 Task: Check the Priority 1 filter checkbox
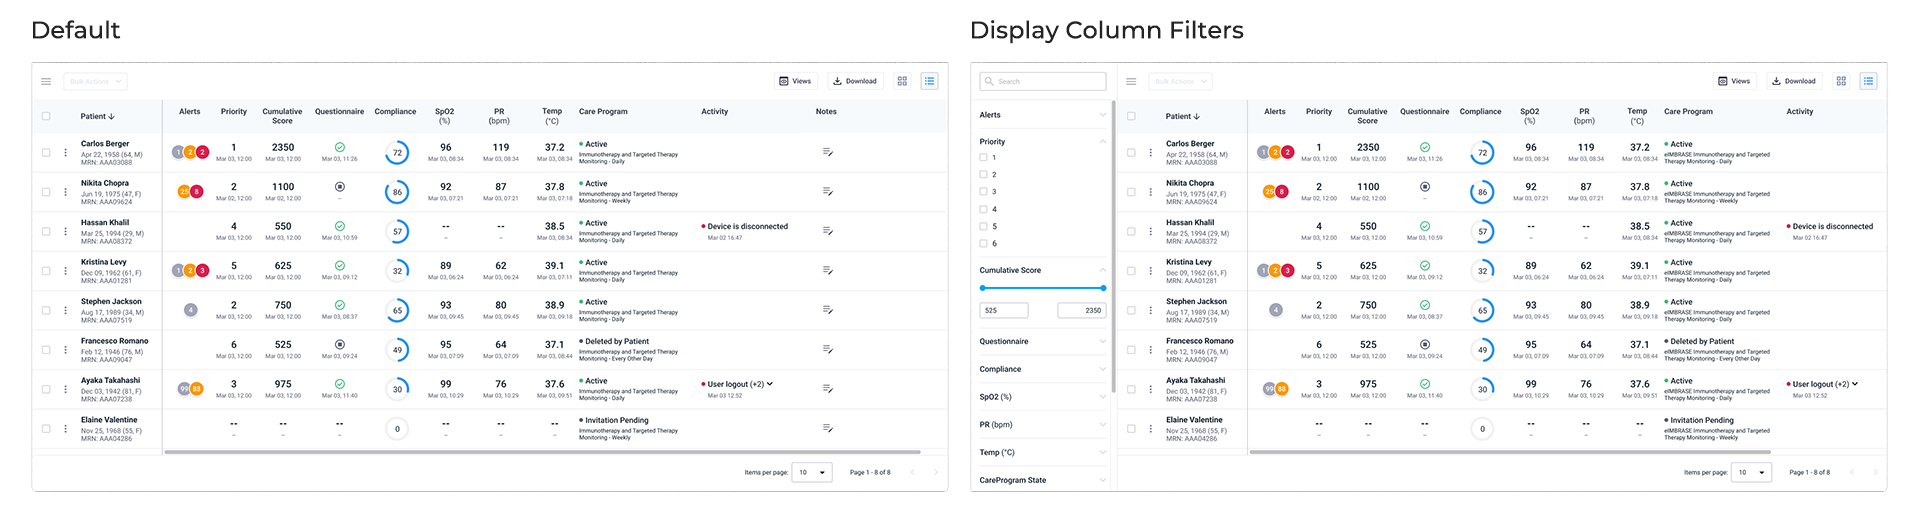click(x=983, y=158)
